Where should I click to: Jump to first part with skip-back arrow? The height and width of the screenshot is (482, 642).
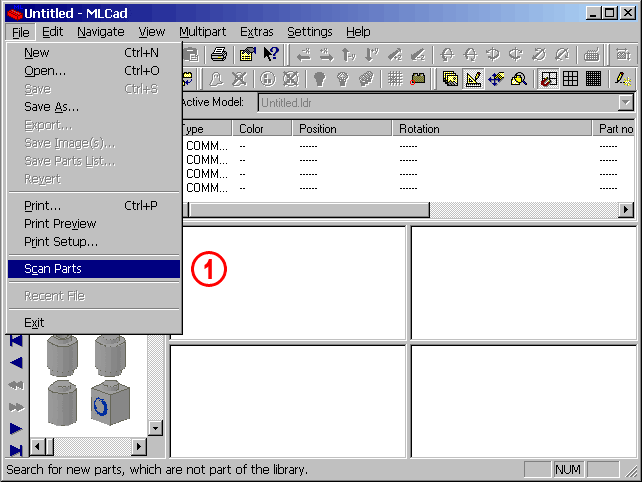tap(16, 341)
